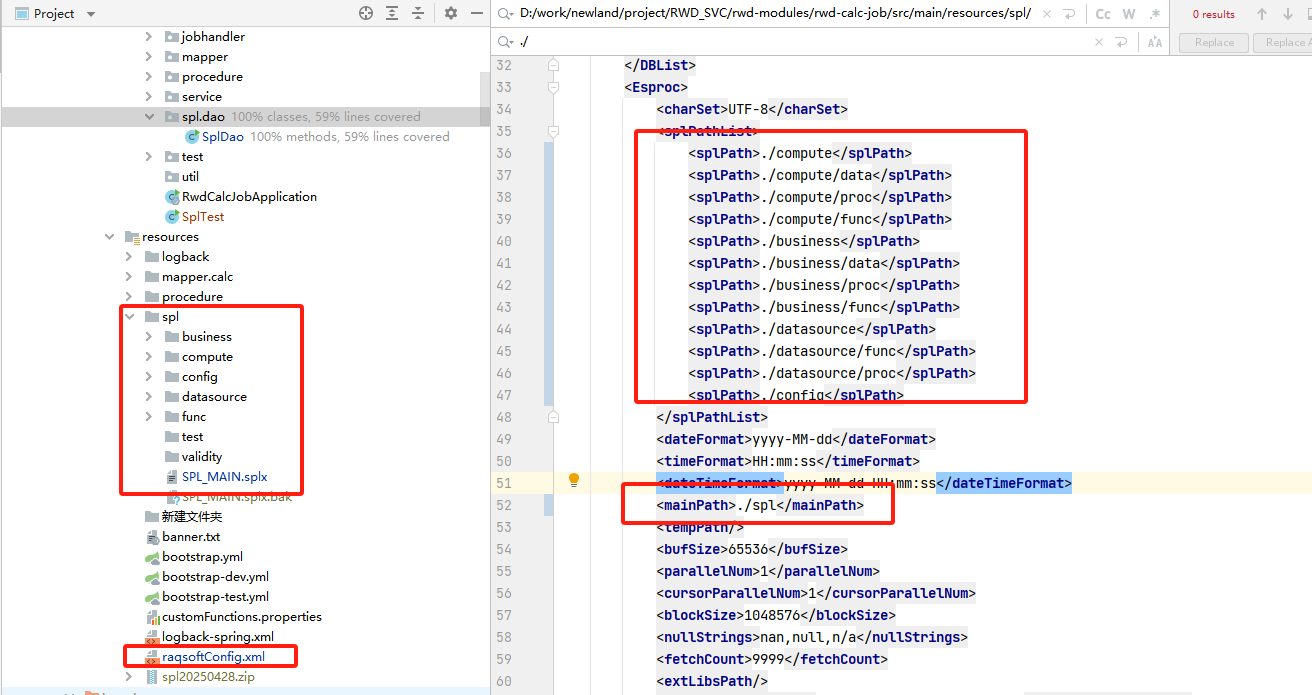Select raqsoftConfig.xml in project tree
This screenshot has width=1312, height=695.
coord(213,657)
